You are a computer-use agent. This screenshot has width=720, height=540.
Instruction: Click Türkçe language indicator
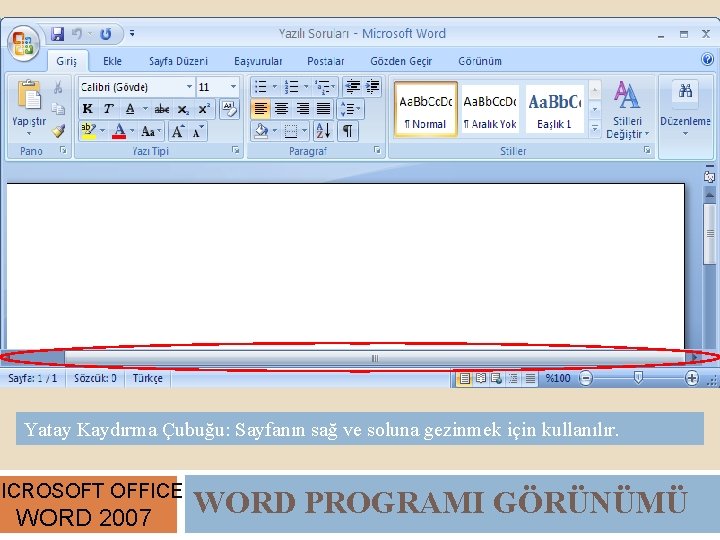point(147,378)
